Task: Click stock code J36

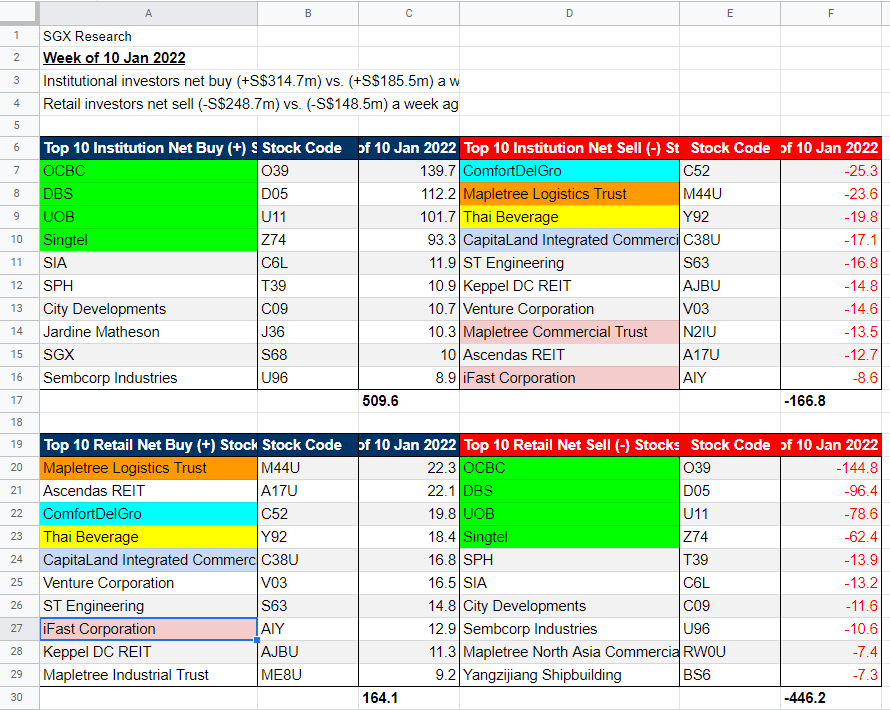Action: pyautogui.click(x=308, y=332)
